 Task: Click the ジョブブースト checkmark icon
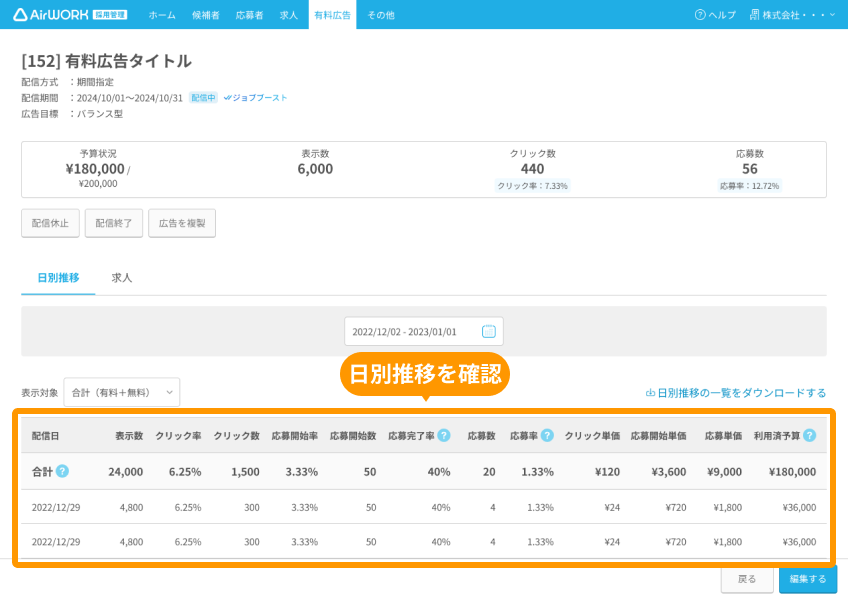[228, 98]
